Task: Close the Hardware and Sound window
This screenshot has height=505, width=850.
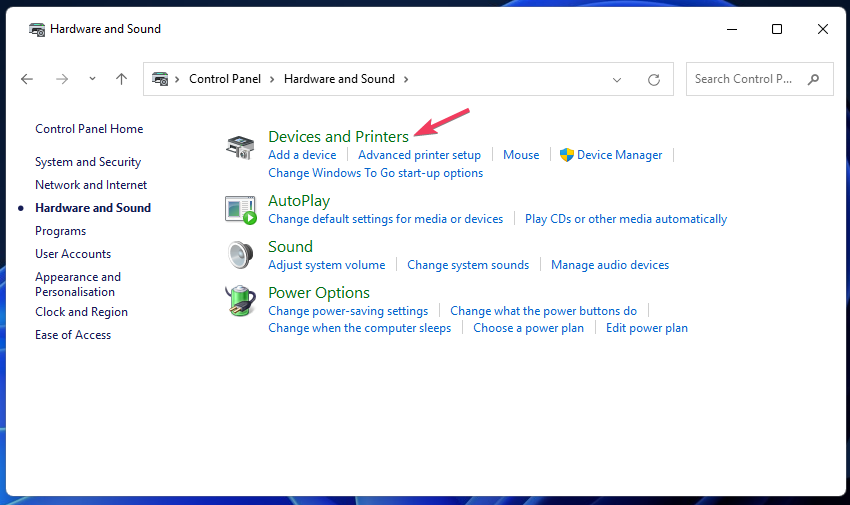Action: (x=822, y=29)
